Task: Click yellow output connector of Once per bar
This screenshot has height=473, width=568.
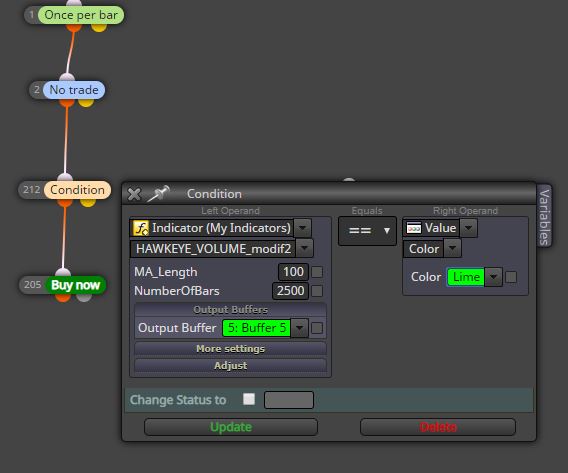Action: pyautogui.click(x=99, y=28)
